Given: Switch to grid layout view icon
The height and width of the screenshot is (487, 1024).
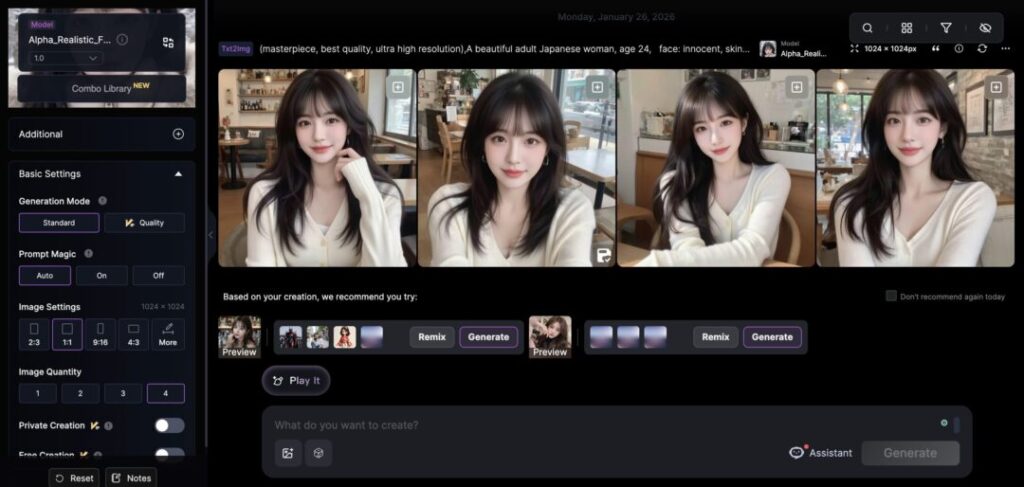Looking at the screenshot, I should pos(906,28).
